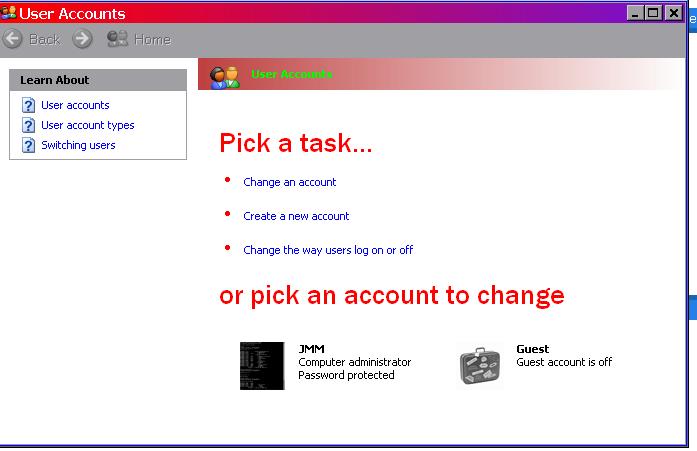
Task: Select the Guest suitcase picture
Action: [481, 365]
